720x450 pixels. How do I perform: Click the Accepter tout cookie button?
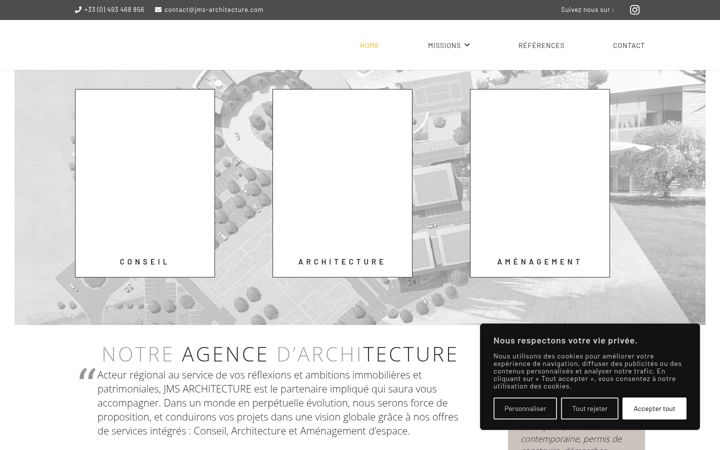(654, 408)
